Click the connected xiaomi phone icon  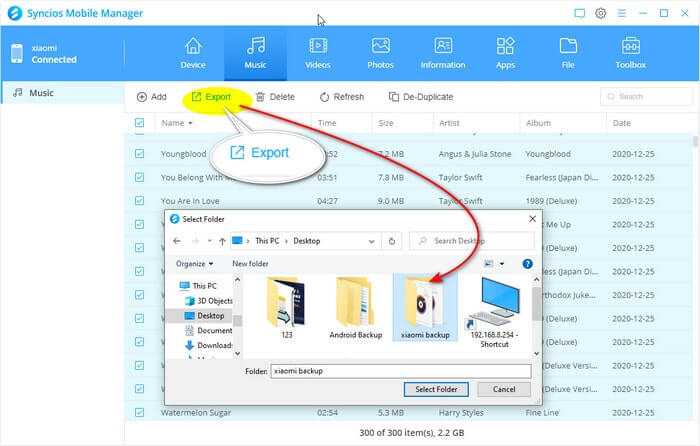(17, 54)
